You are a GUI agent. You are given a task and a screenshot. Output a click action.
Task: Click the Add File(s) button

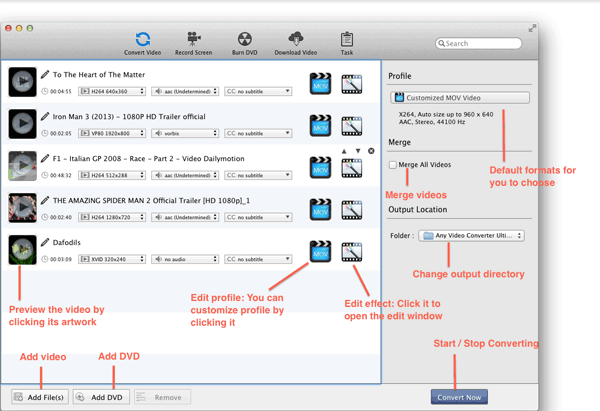(x=40, y=397)
